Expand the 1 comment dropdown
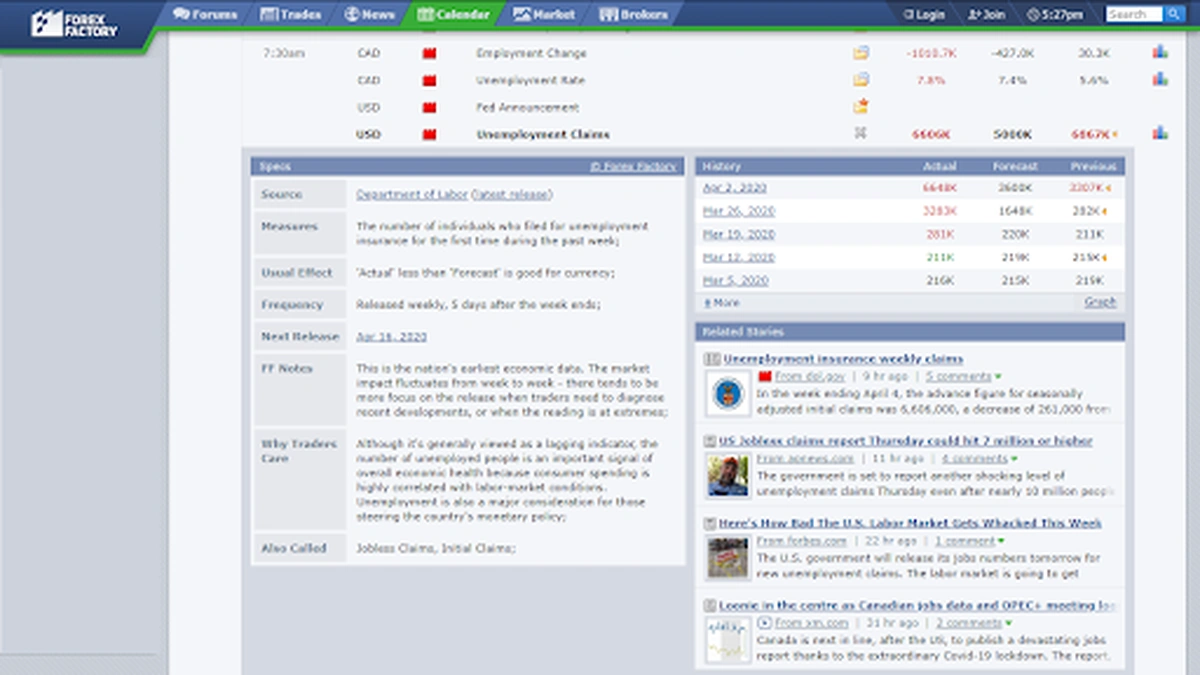 (x=971, y=541)
